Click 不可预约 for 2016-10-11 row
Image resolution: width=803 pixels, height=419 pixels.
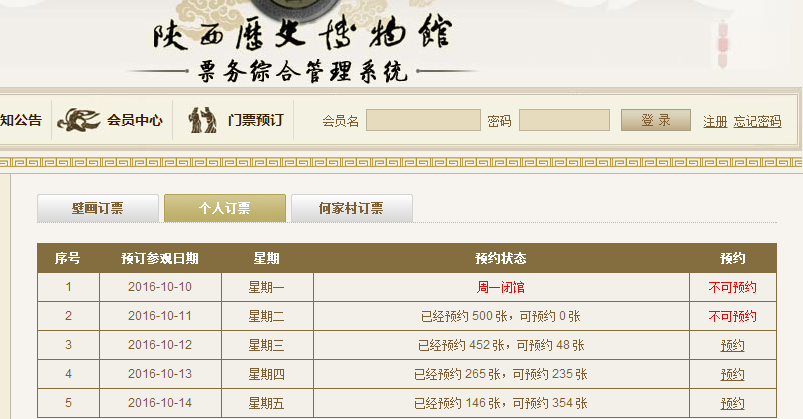(732, 317)
